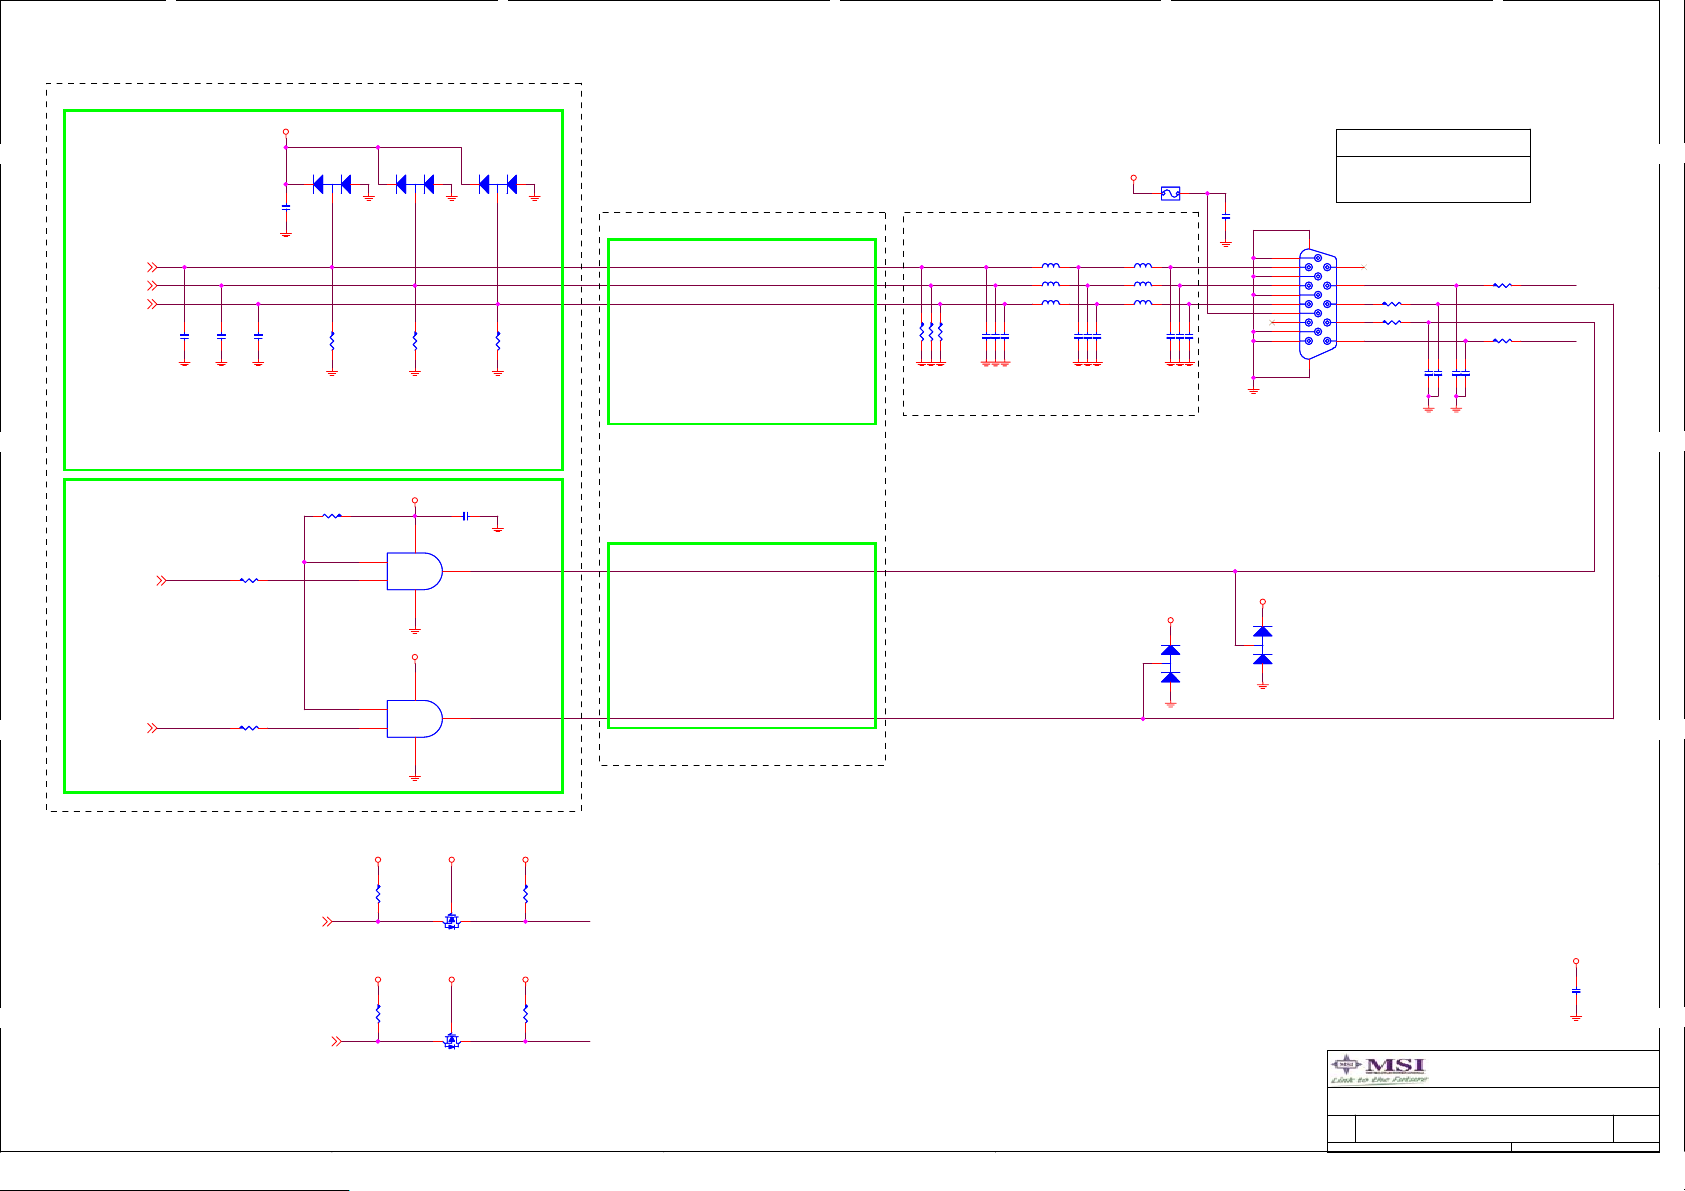Click the MSI logo in the title block

(1380, 1070)
